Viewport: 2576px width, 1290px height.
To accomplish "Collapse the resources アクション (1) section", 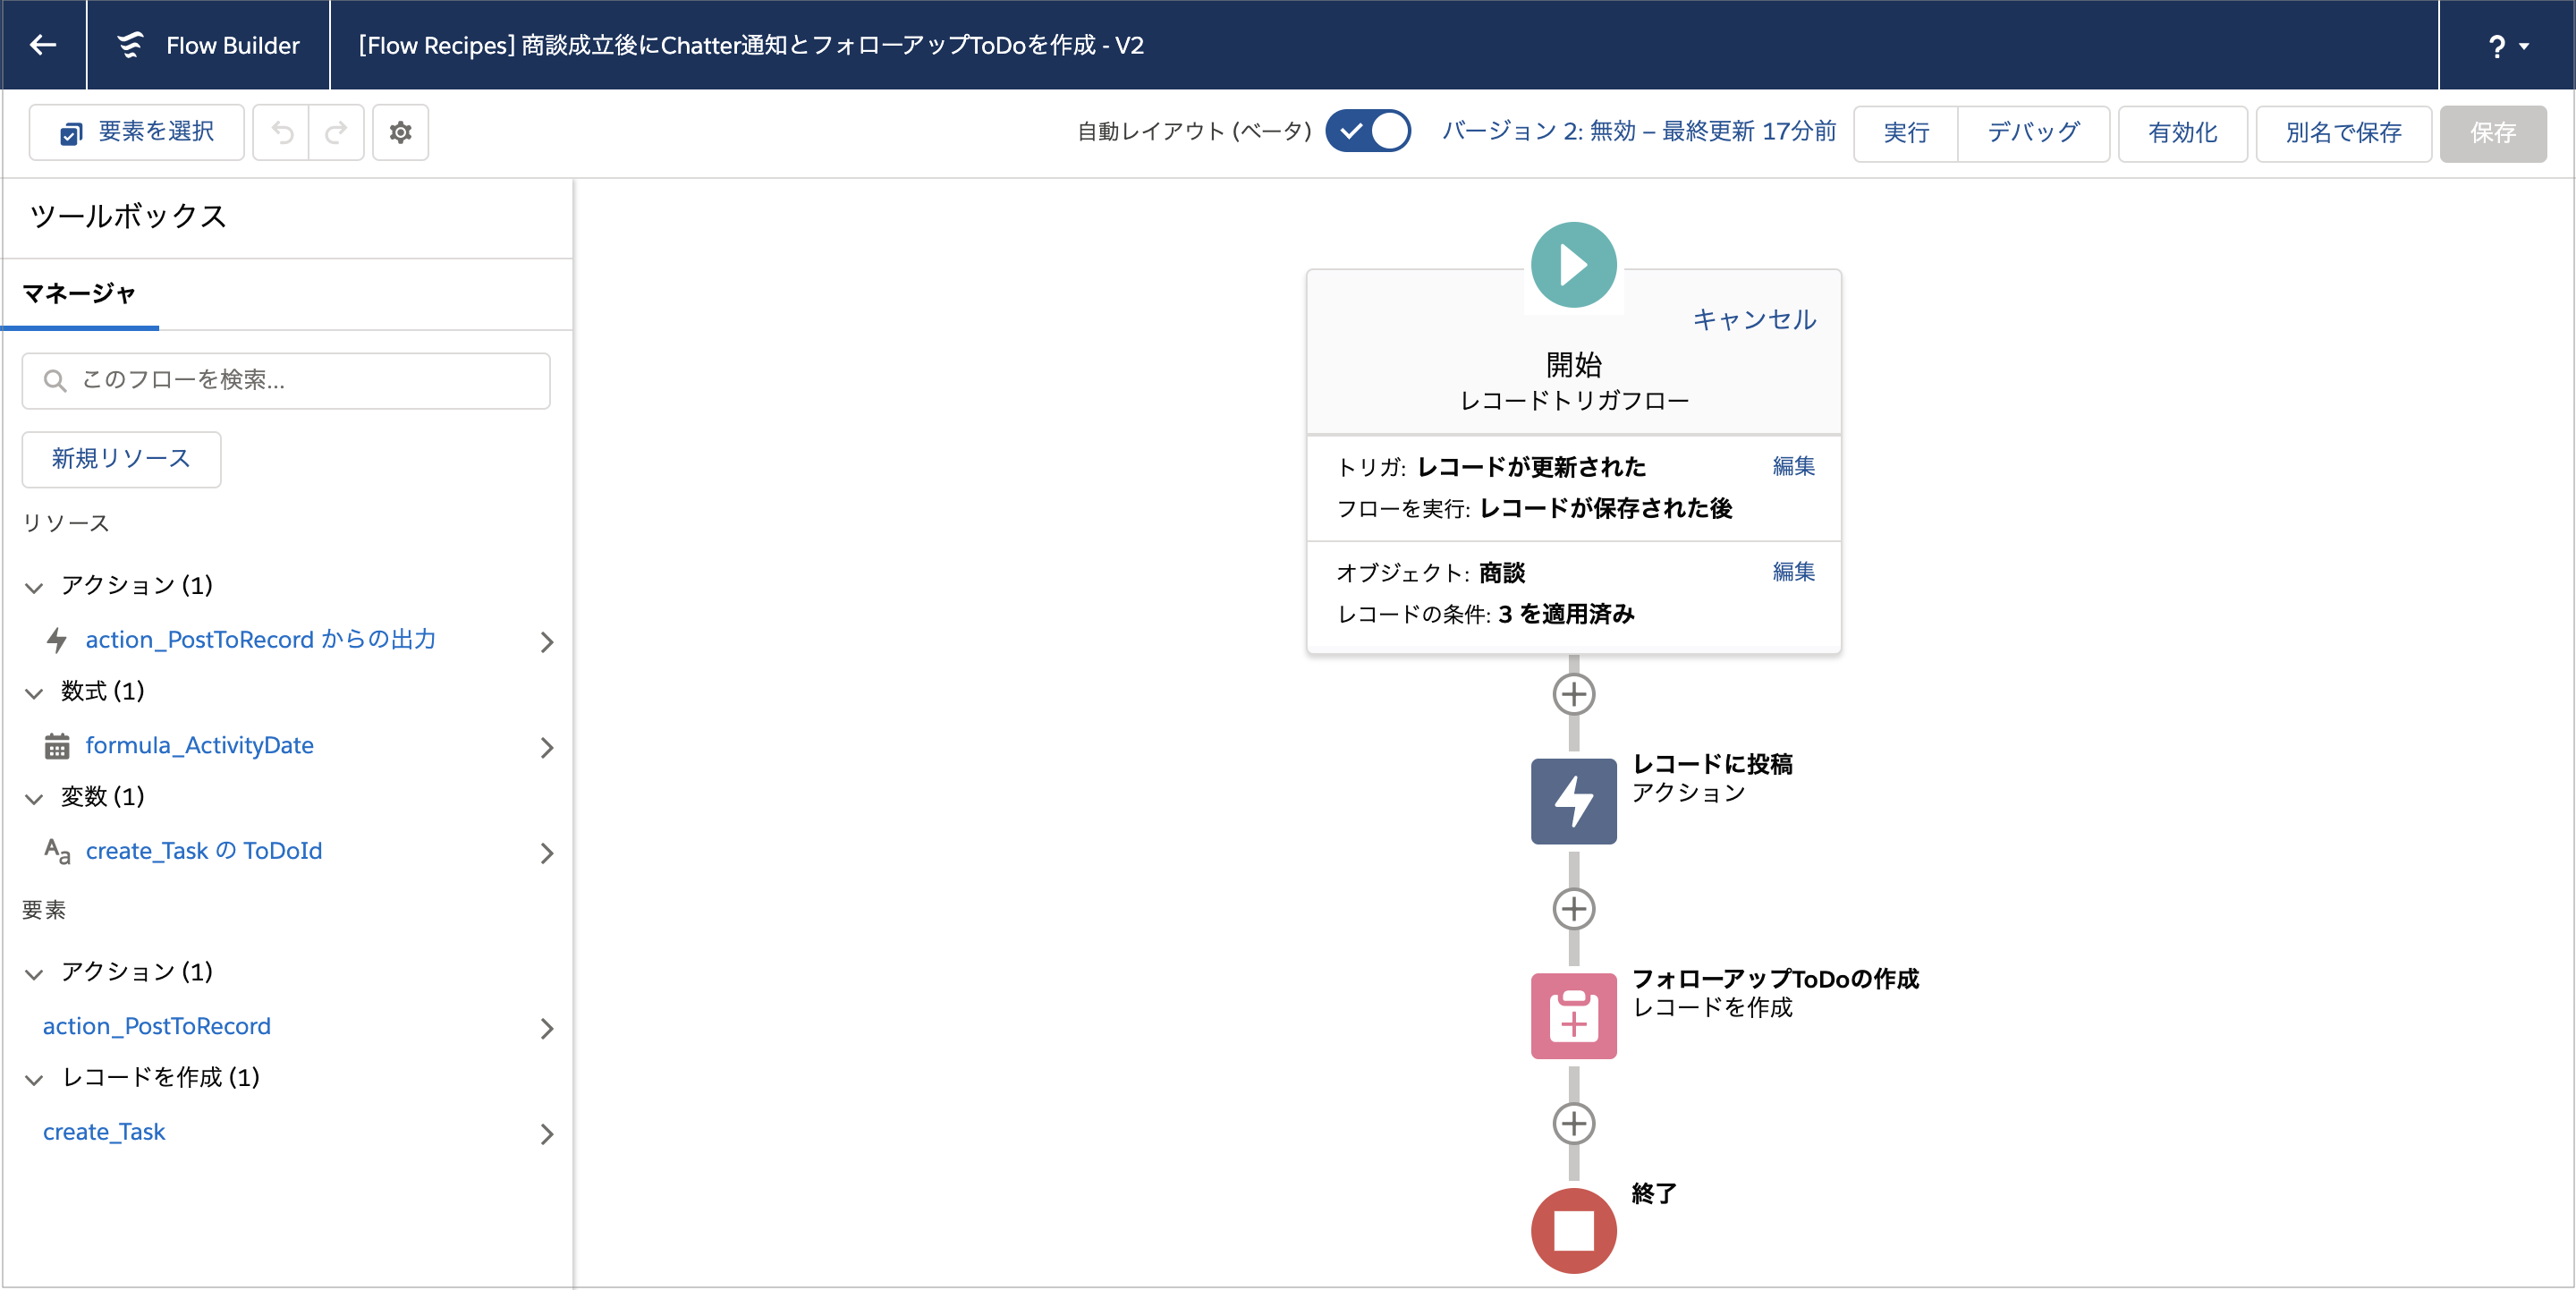I will (x=34, y=587).
